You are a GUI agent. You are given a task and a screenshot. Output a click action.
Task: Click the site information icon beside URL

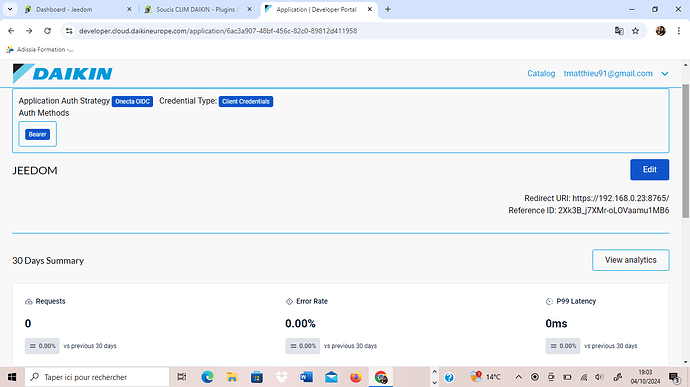(x=69, y=31)
